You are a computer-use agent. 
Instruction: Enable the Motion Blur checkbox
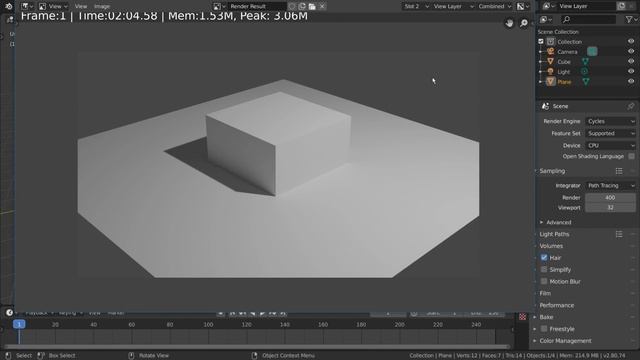544,281
